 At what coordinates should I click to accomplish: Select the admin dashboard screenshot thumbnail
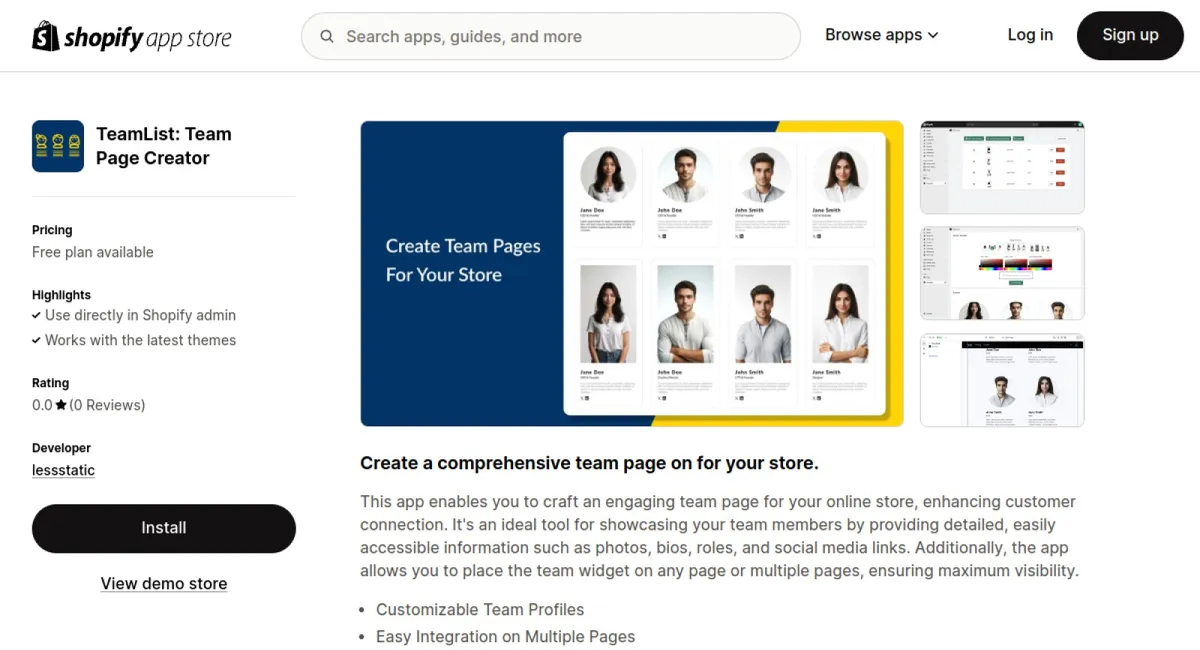[x=1001, y=166]
